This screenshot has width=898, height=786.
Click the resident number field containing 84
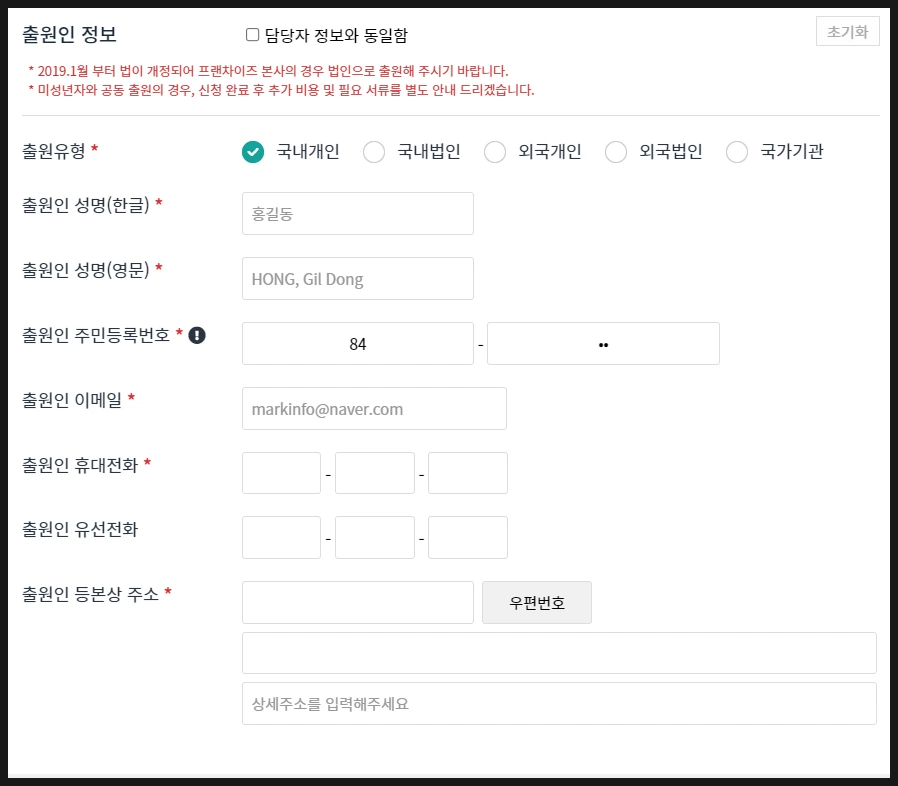(x=358, y=343)
